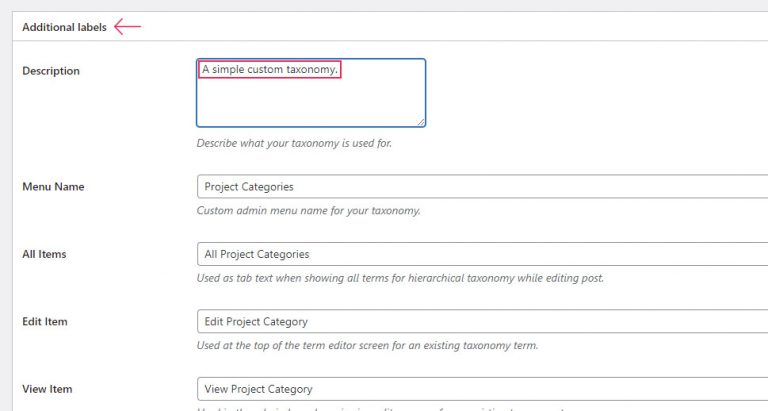Click the View Item label
This screenshot has width=768, height=411.
tap(47, 389)
